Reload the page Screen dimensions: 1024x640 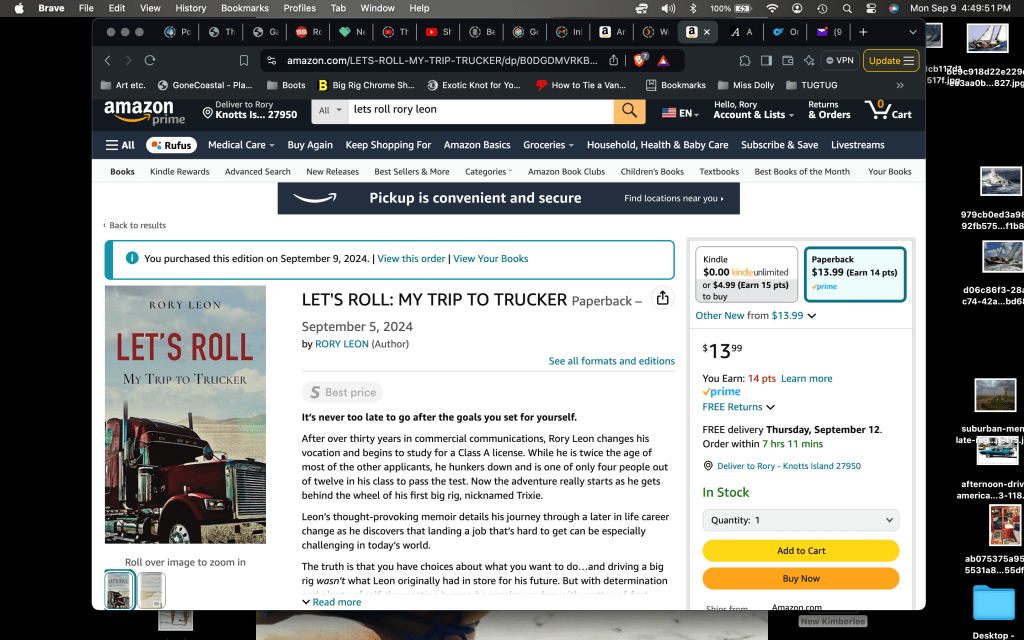[x=150, y=60]
